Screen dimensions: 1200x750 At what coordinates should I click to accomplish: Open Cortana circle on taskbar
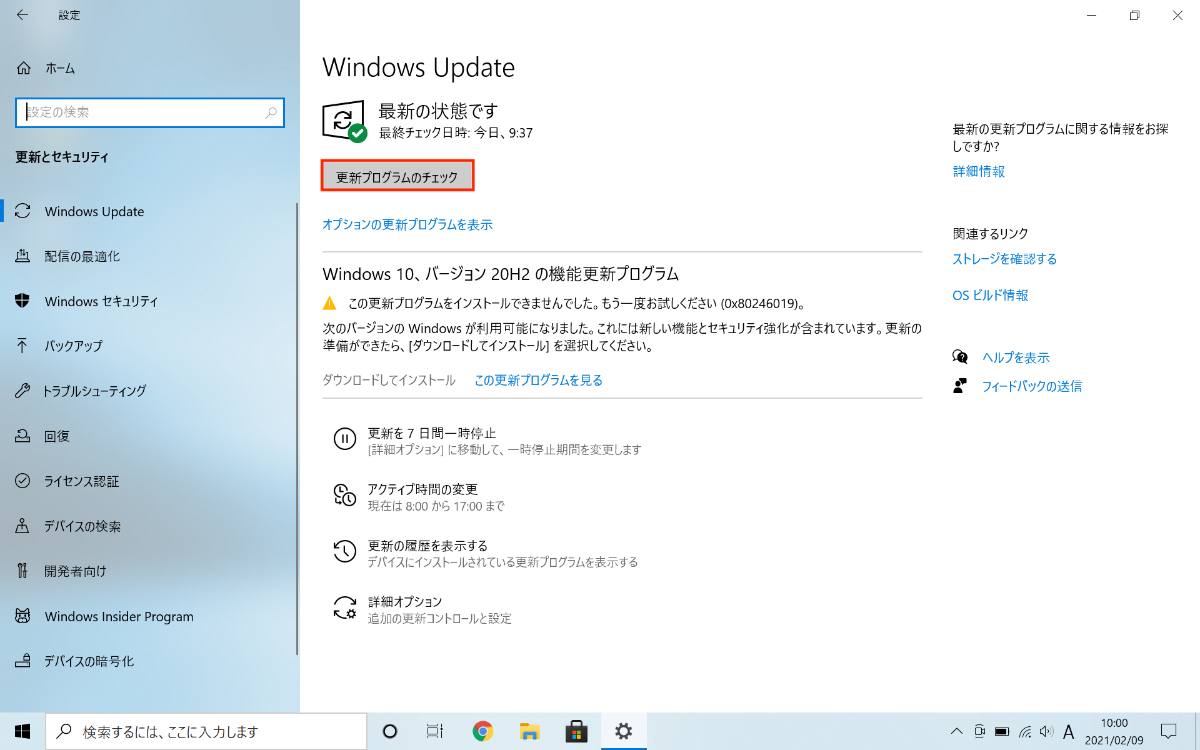[391, 731]
